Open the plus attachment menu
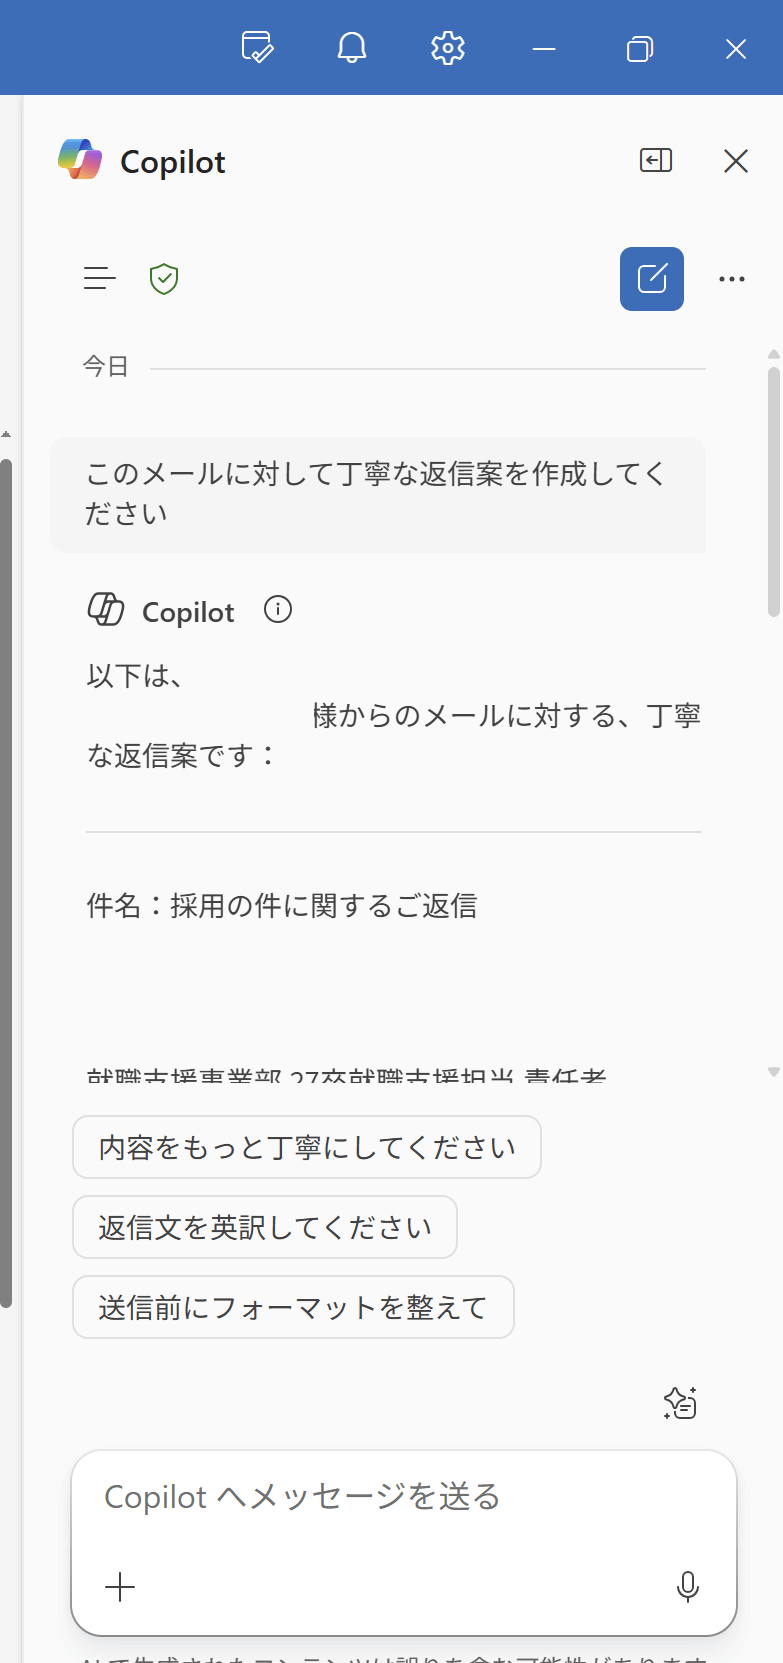This screenshot has height=1663, width=783. tap(120, 1587)
